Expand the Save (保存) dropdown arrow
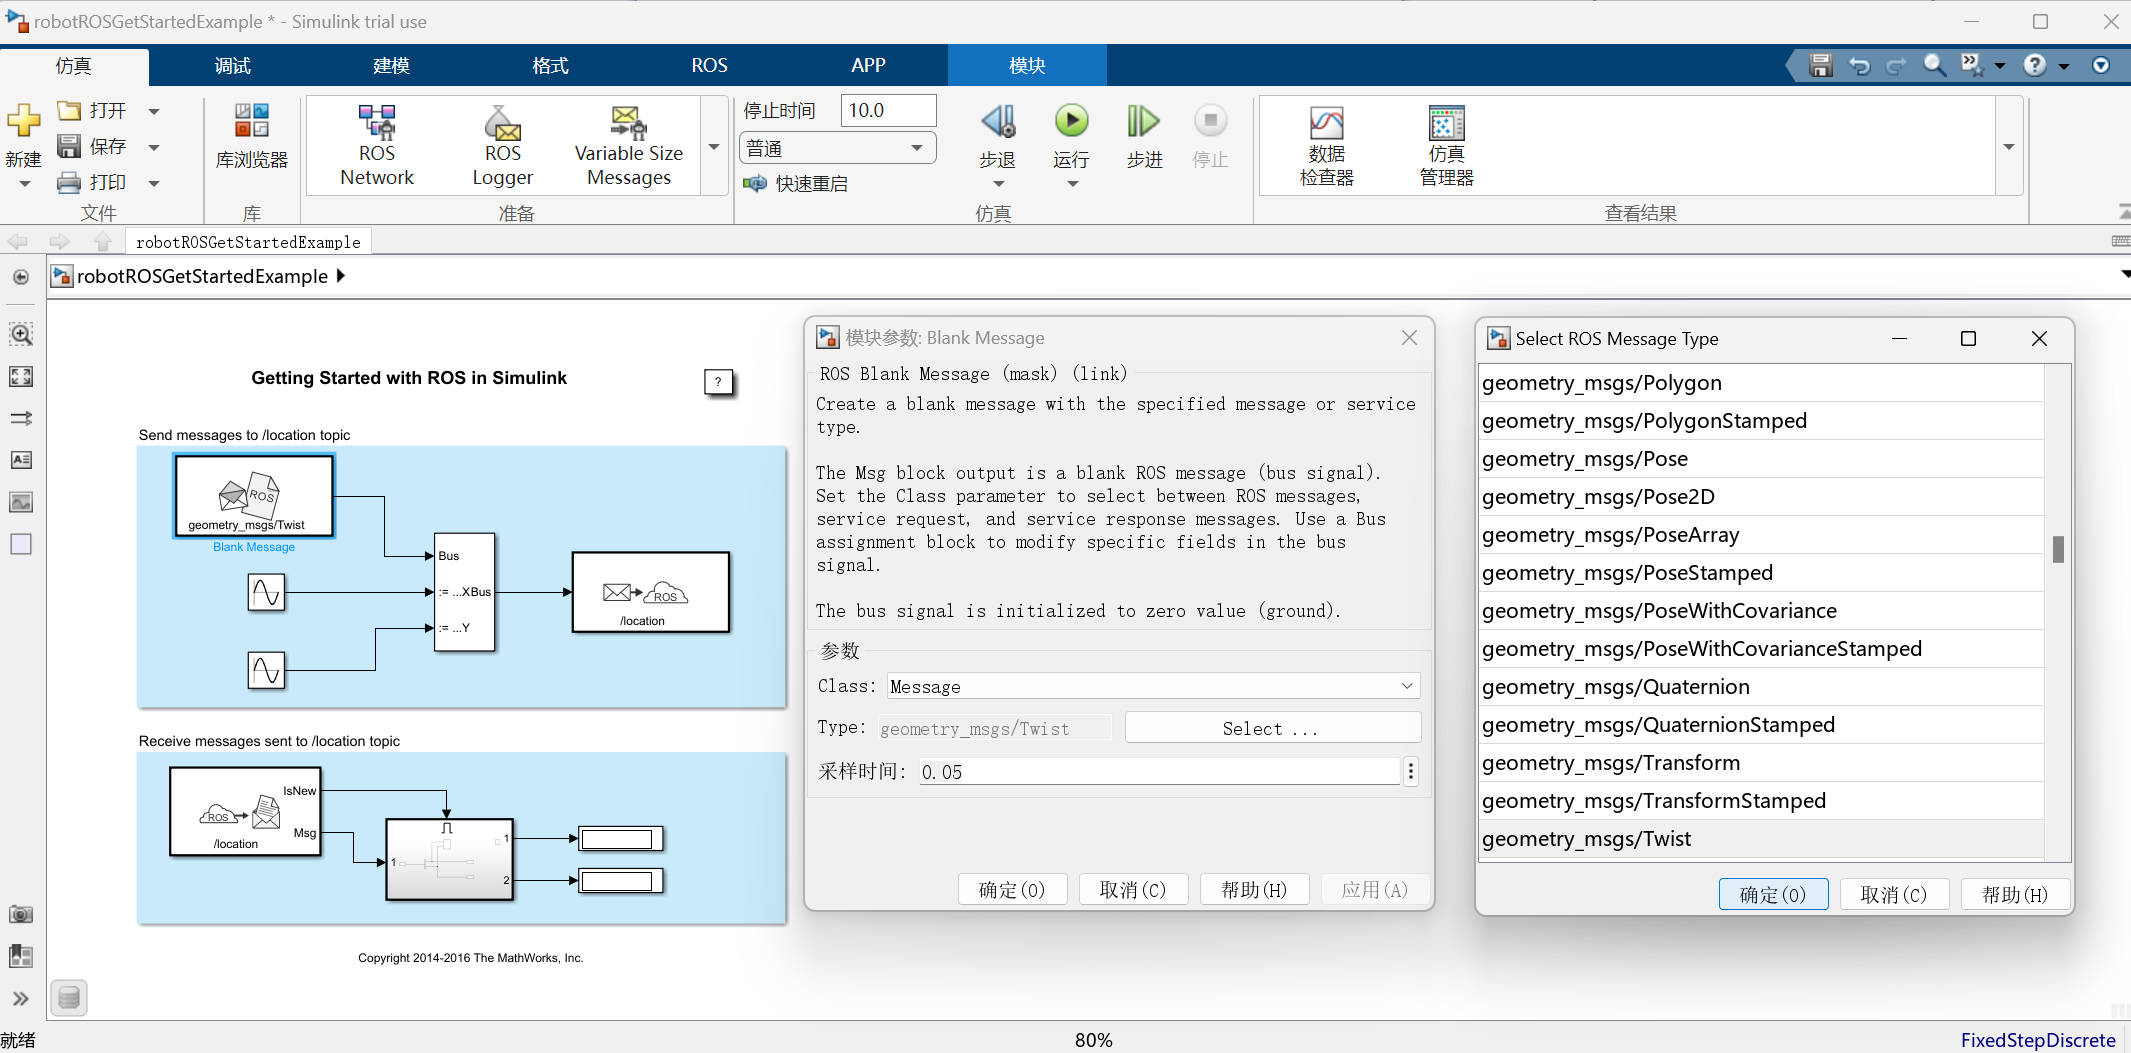Screen dimensions: 2131x1053 coord(154,147)
